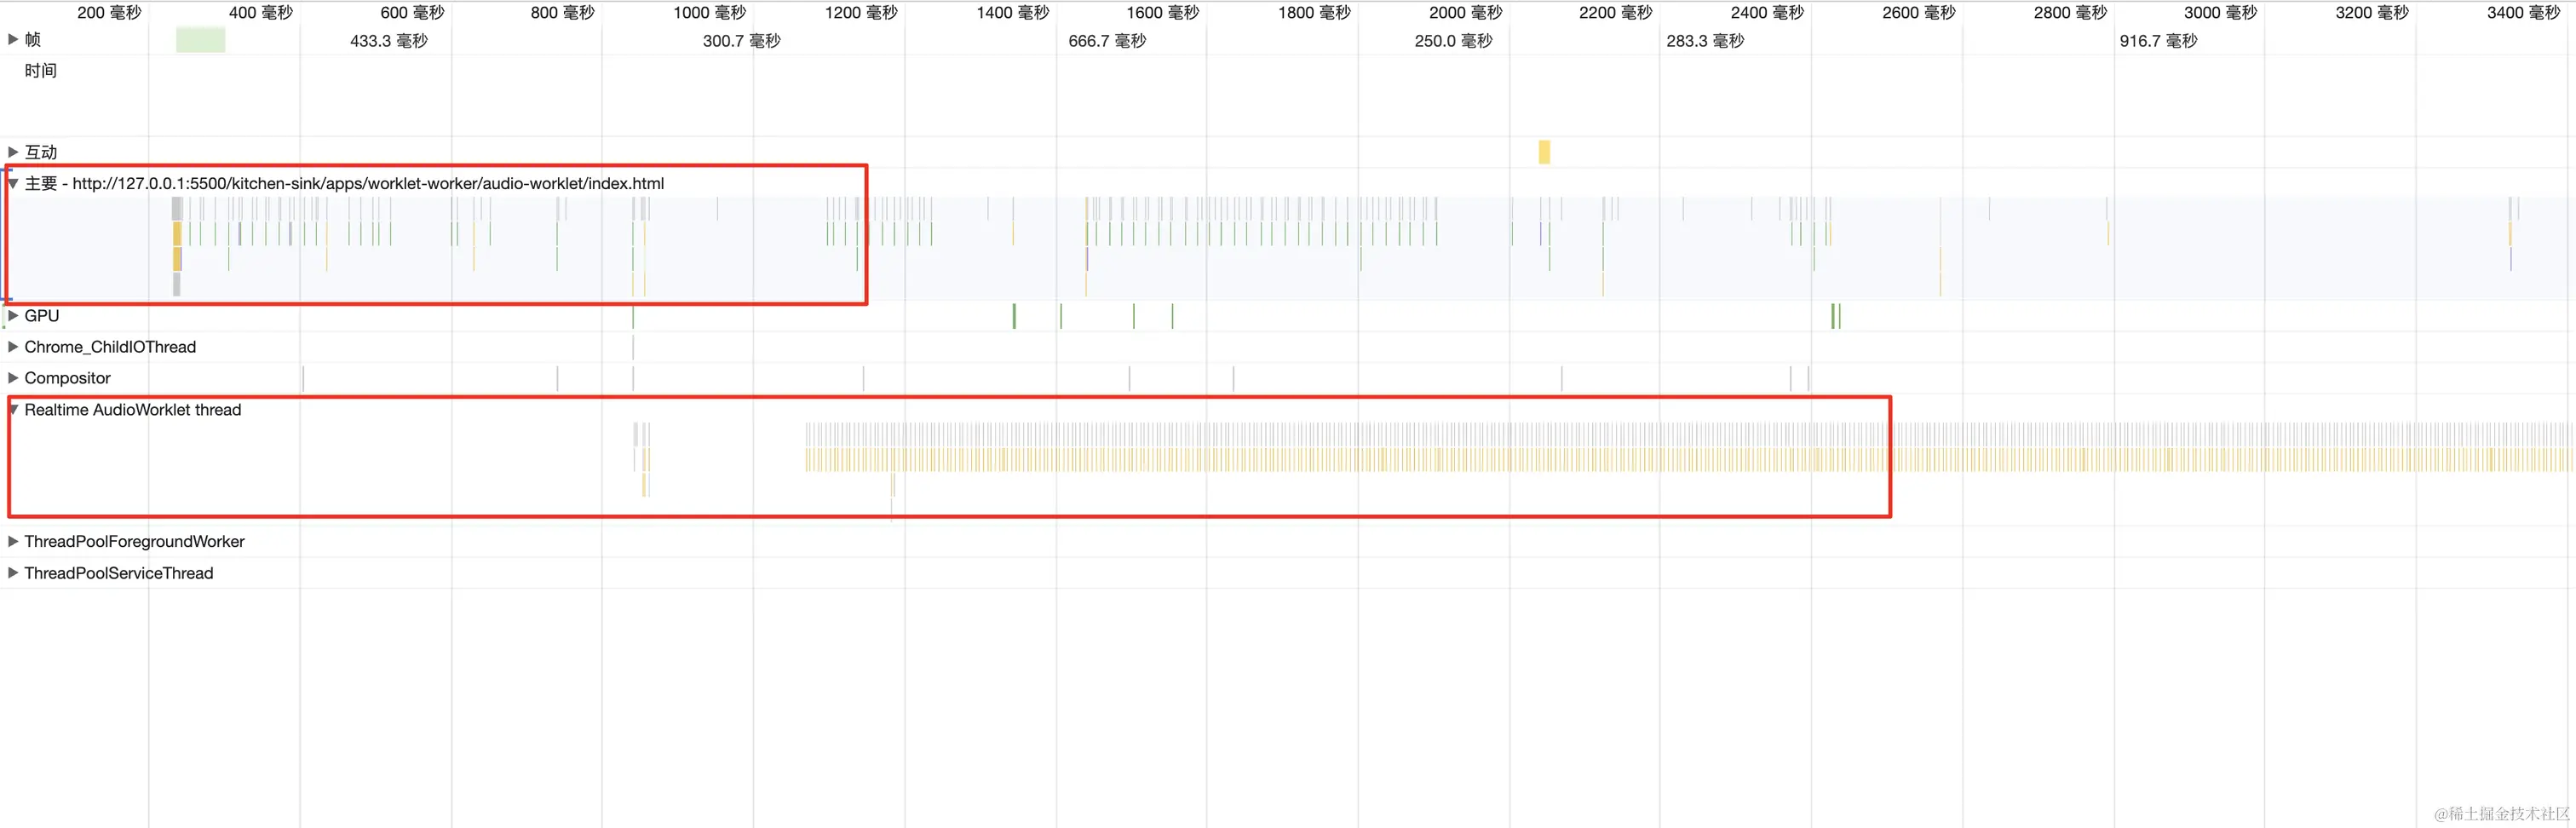
Task: Collapse the Realtime AudioWorklet thread track
Action: coord(13,410)
